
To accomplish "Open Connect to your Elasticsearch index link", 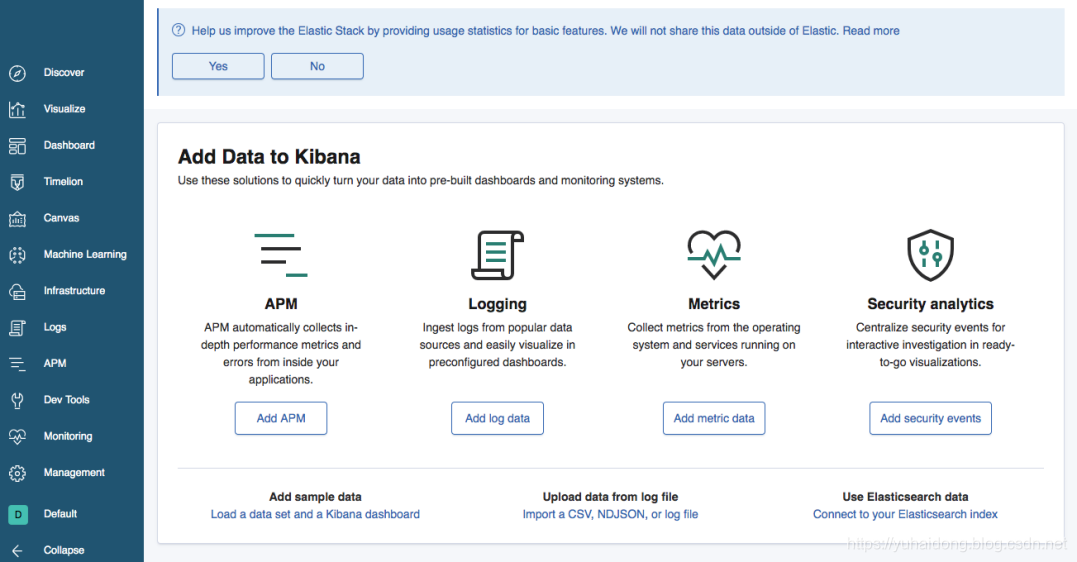I will click(x=905, y=514).
